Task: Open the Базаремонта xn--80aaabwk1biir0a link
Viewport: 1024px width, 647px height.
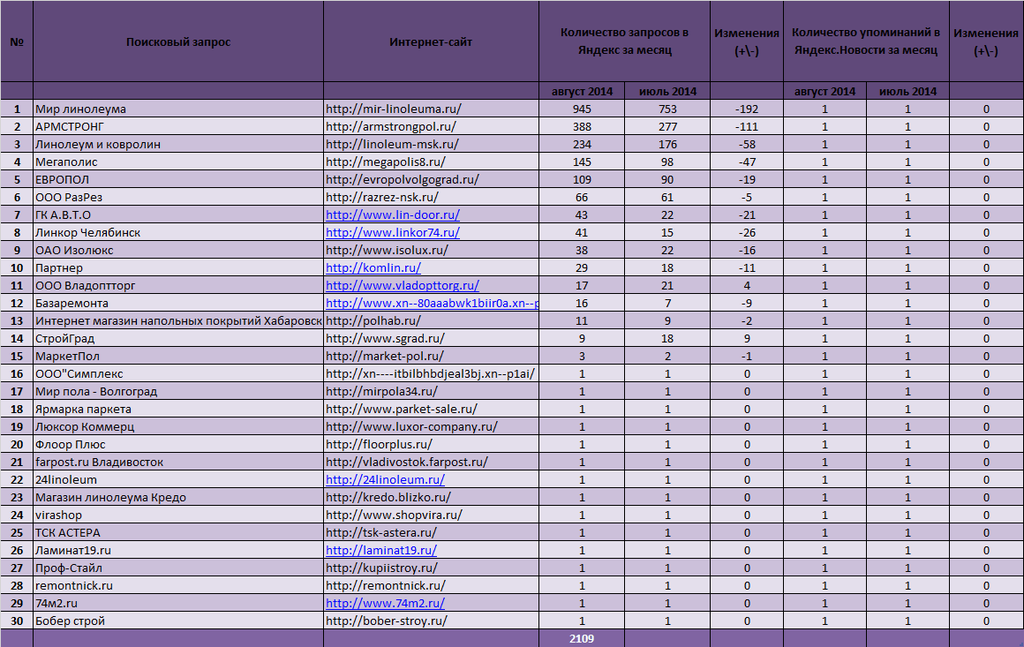Action: tap(432, 303)
